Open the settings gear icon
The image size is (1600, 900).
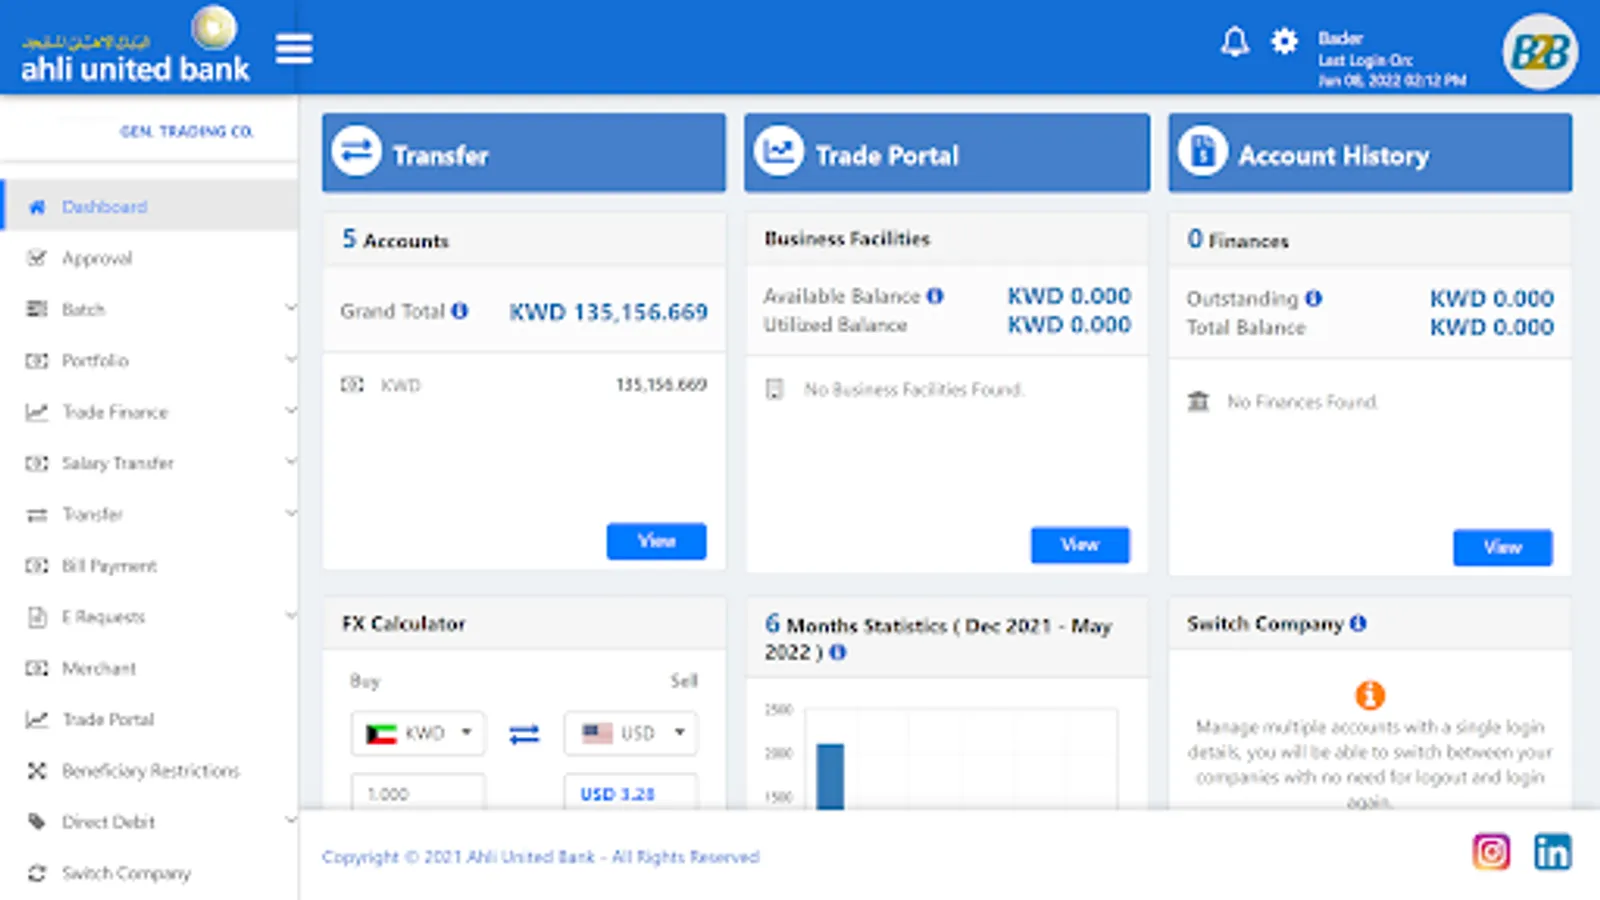pyautogui.click(x=1284, y=42)
